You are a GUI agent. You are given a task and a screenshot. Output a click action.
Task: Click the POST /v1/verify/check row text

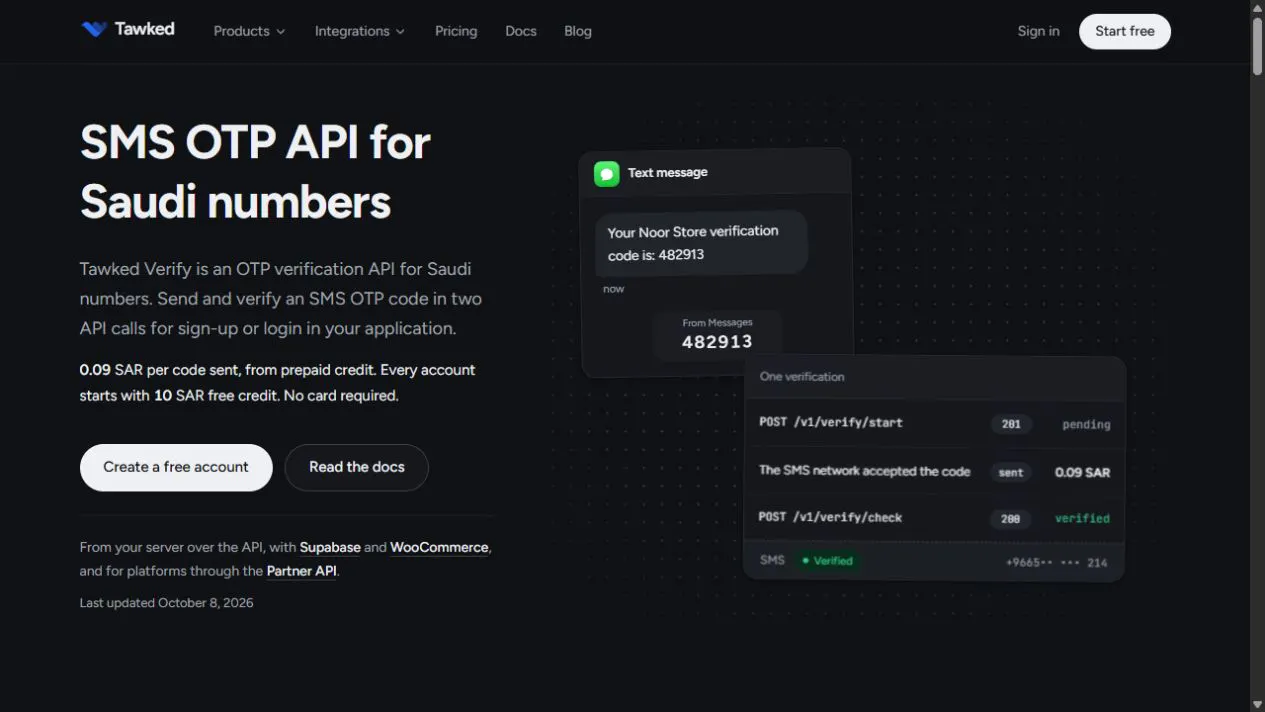(830, 517)
